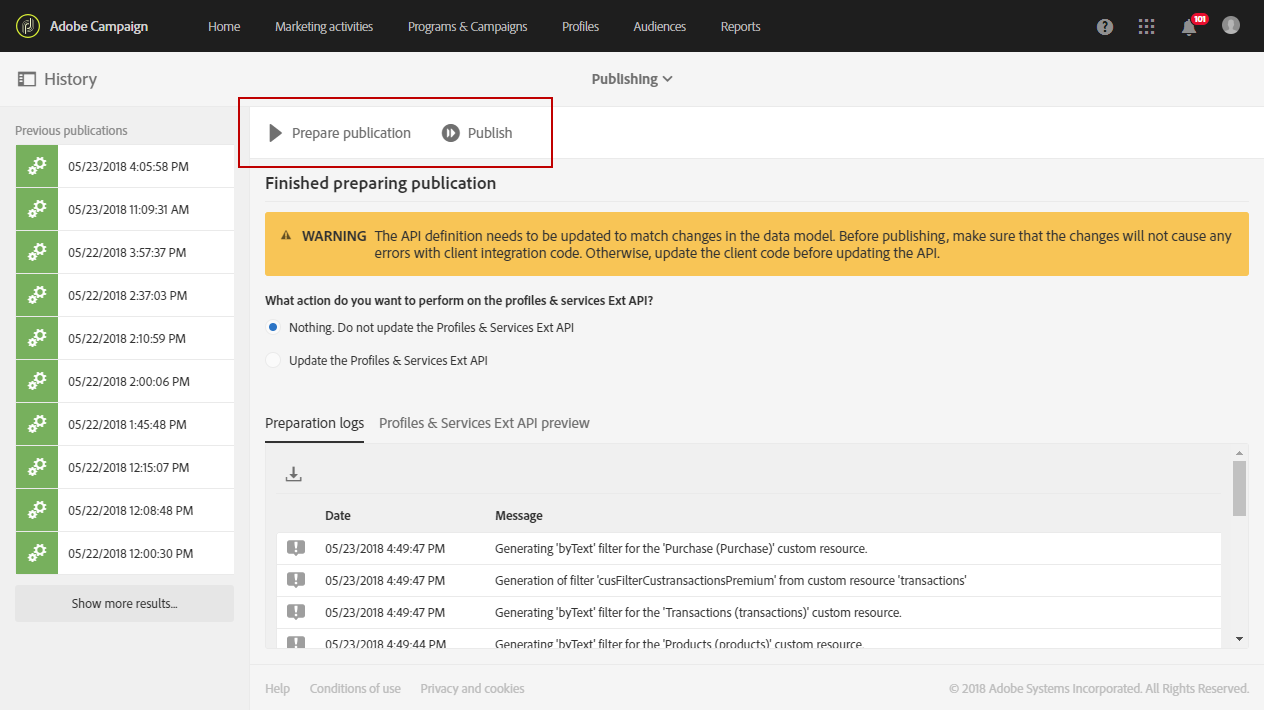1264x710 pixels.
Task: Click the Adobe Campaign logo icon
Action: tap(27, 26)
